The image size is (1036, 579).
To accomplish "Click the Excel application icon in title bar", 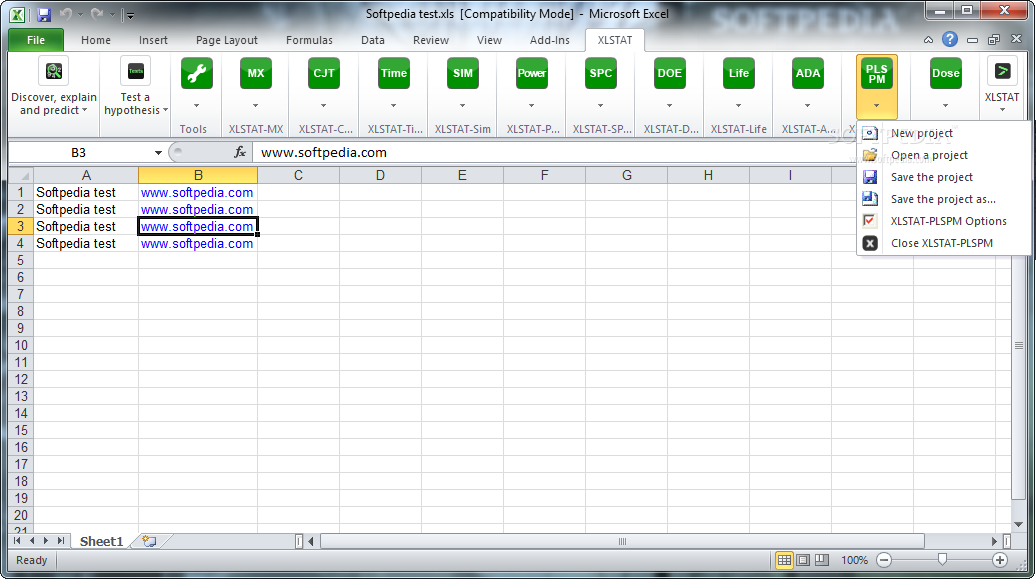I will pos(17,15).
